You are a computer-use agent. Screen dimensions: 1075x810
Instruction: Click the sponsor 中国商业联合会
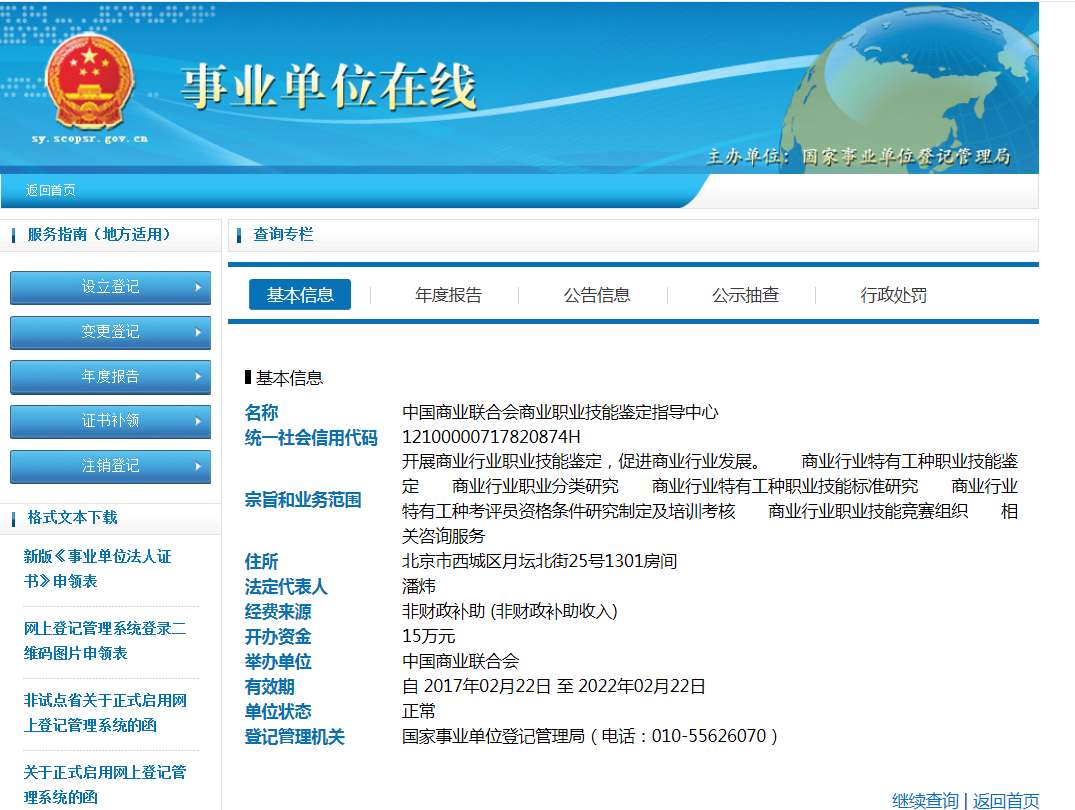pyautogui.click(x=460, y=661)
